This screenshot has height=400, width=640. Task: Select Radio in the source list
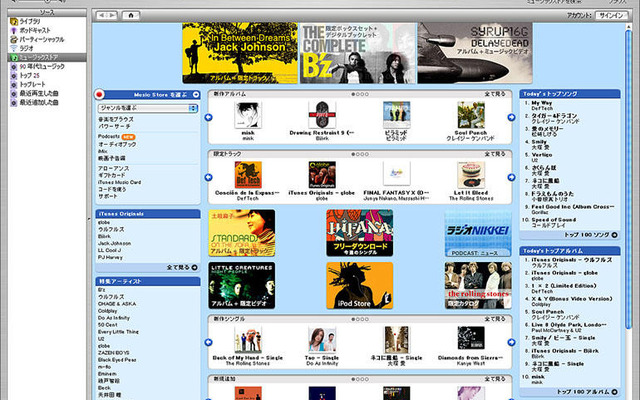pyautogui.click(x=26, y=48)
